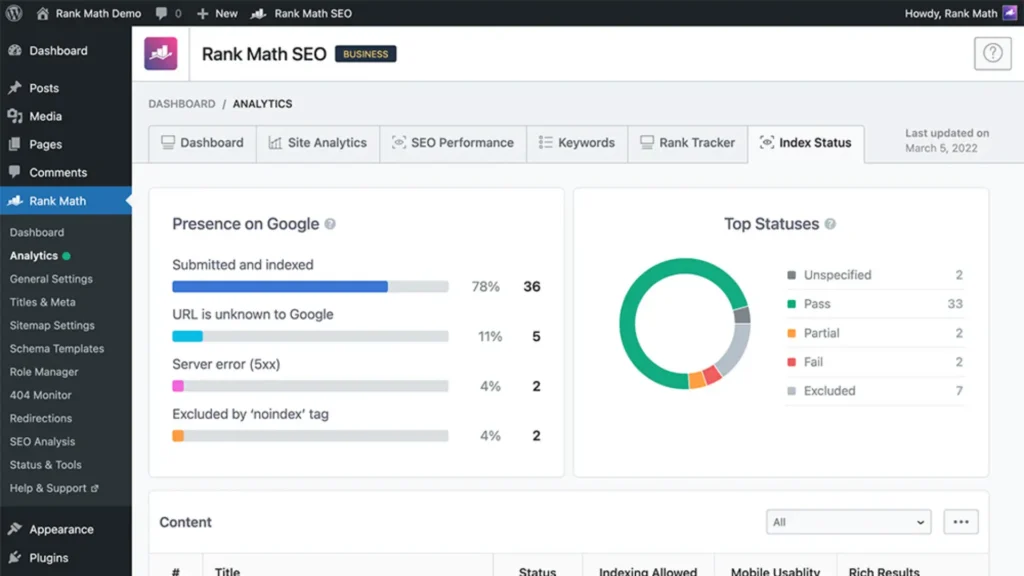Screen dimensions: 1024x576
Task: Click the Pass count value 33
Action: coord(955,304)
